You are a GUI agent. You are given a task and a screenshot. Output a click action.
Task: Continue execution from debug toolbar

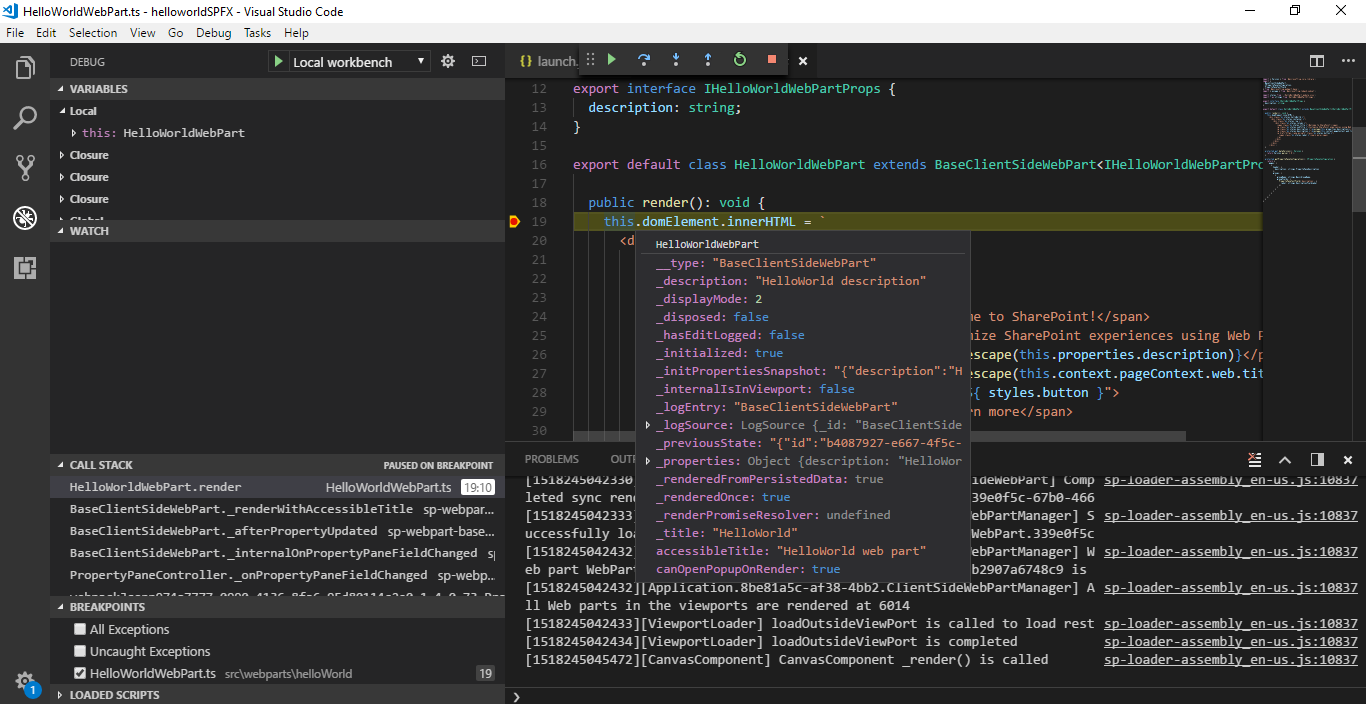coord(612,60)
